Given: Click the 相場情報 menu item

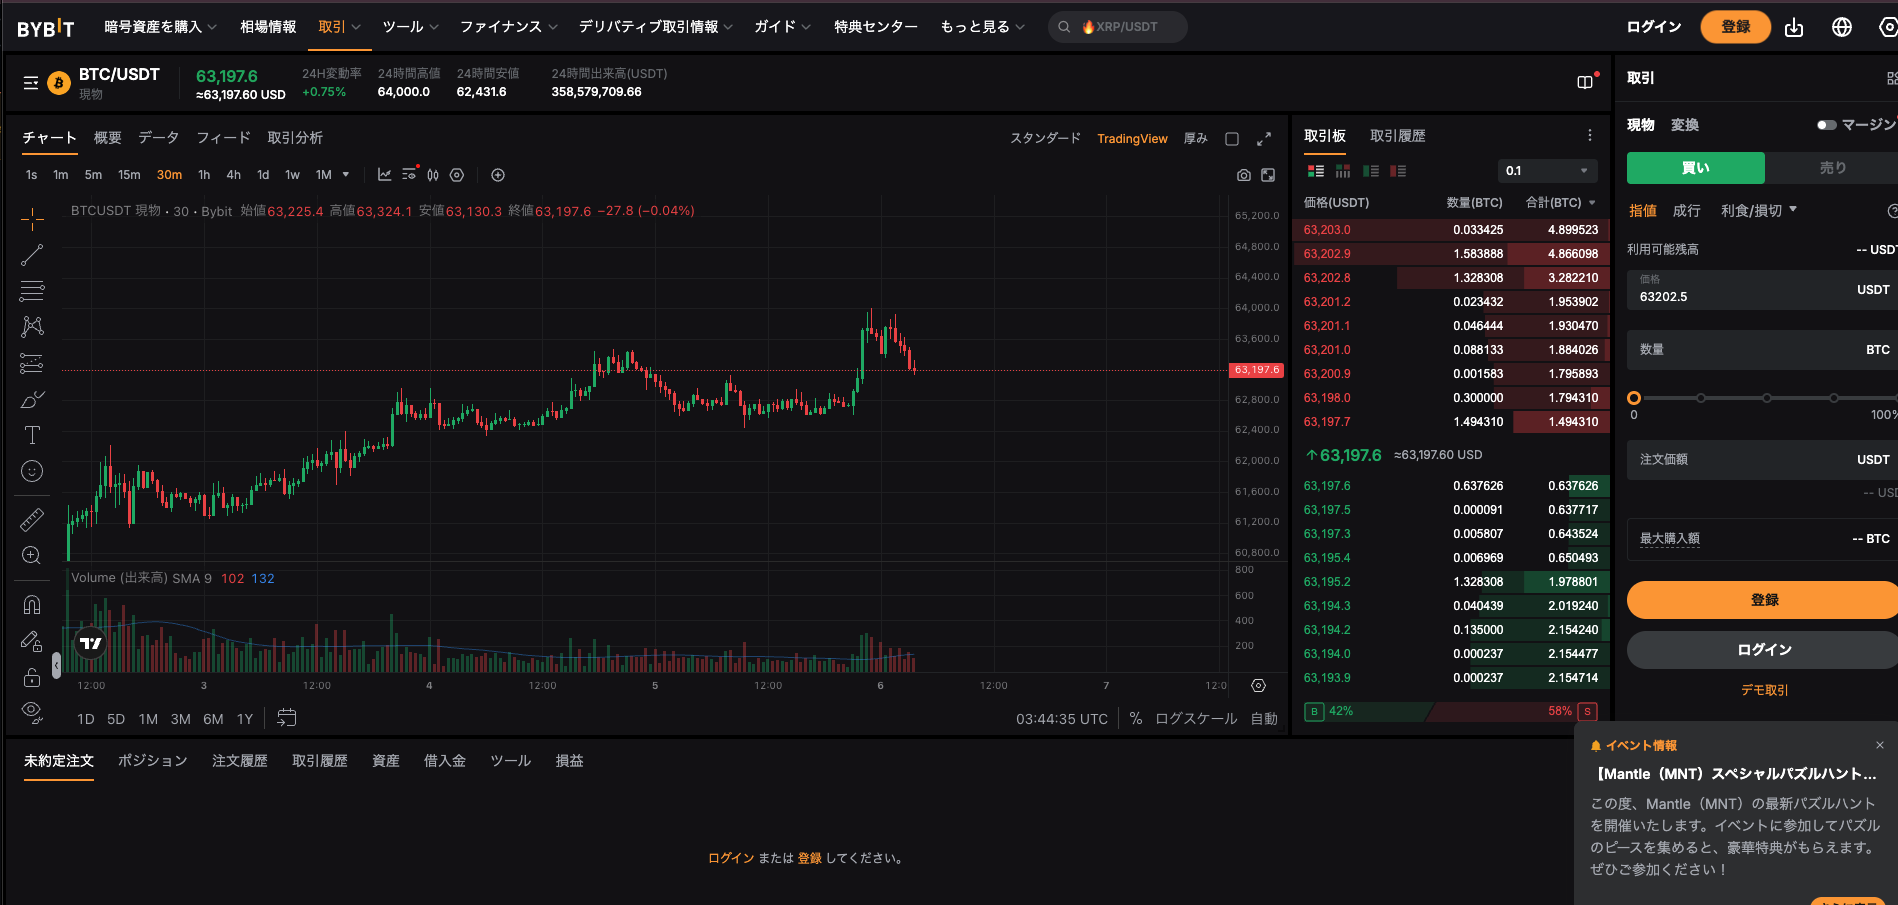Looking at the screenshot, I should 268,27.
